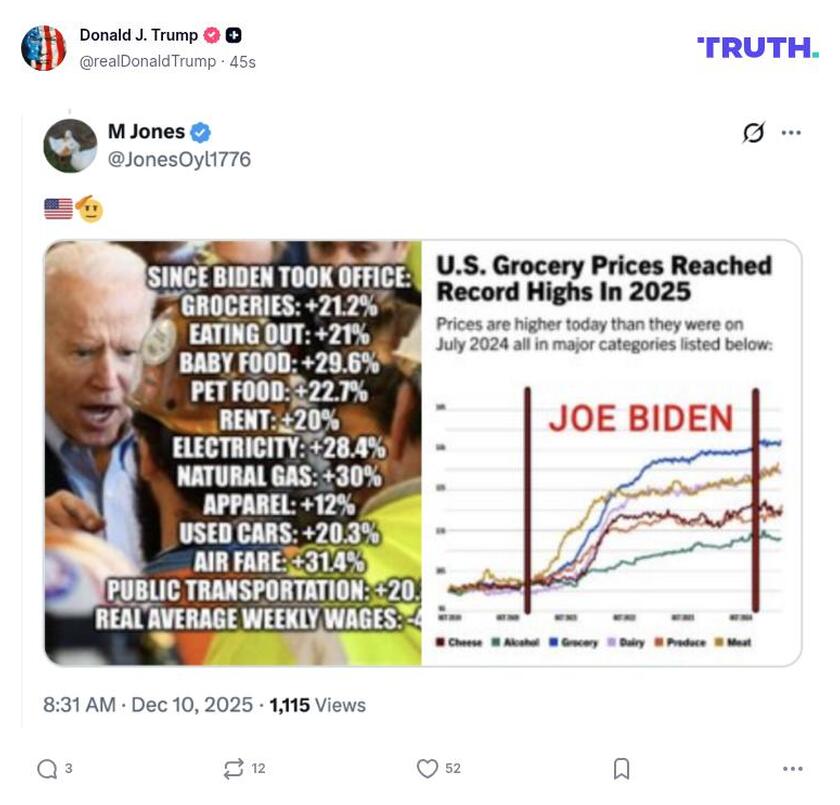Expand the bottom more options ellipsis
This screenshot has height=805, width=840.
[793, 768]
